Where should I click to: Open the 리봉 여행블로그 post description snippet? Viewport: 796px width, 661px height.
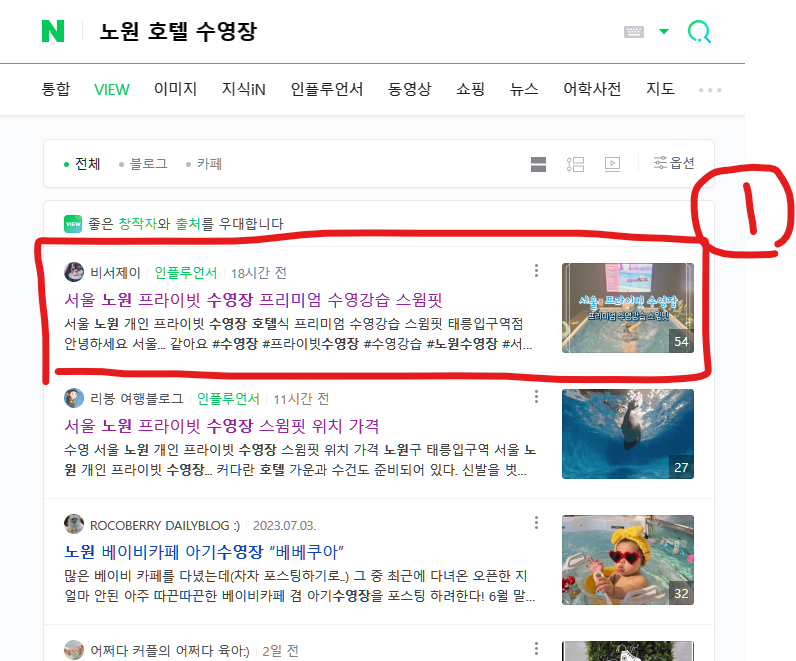[300, 459]
